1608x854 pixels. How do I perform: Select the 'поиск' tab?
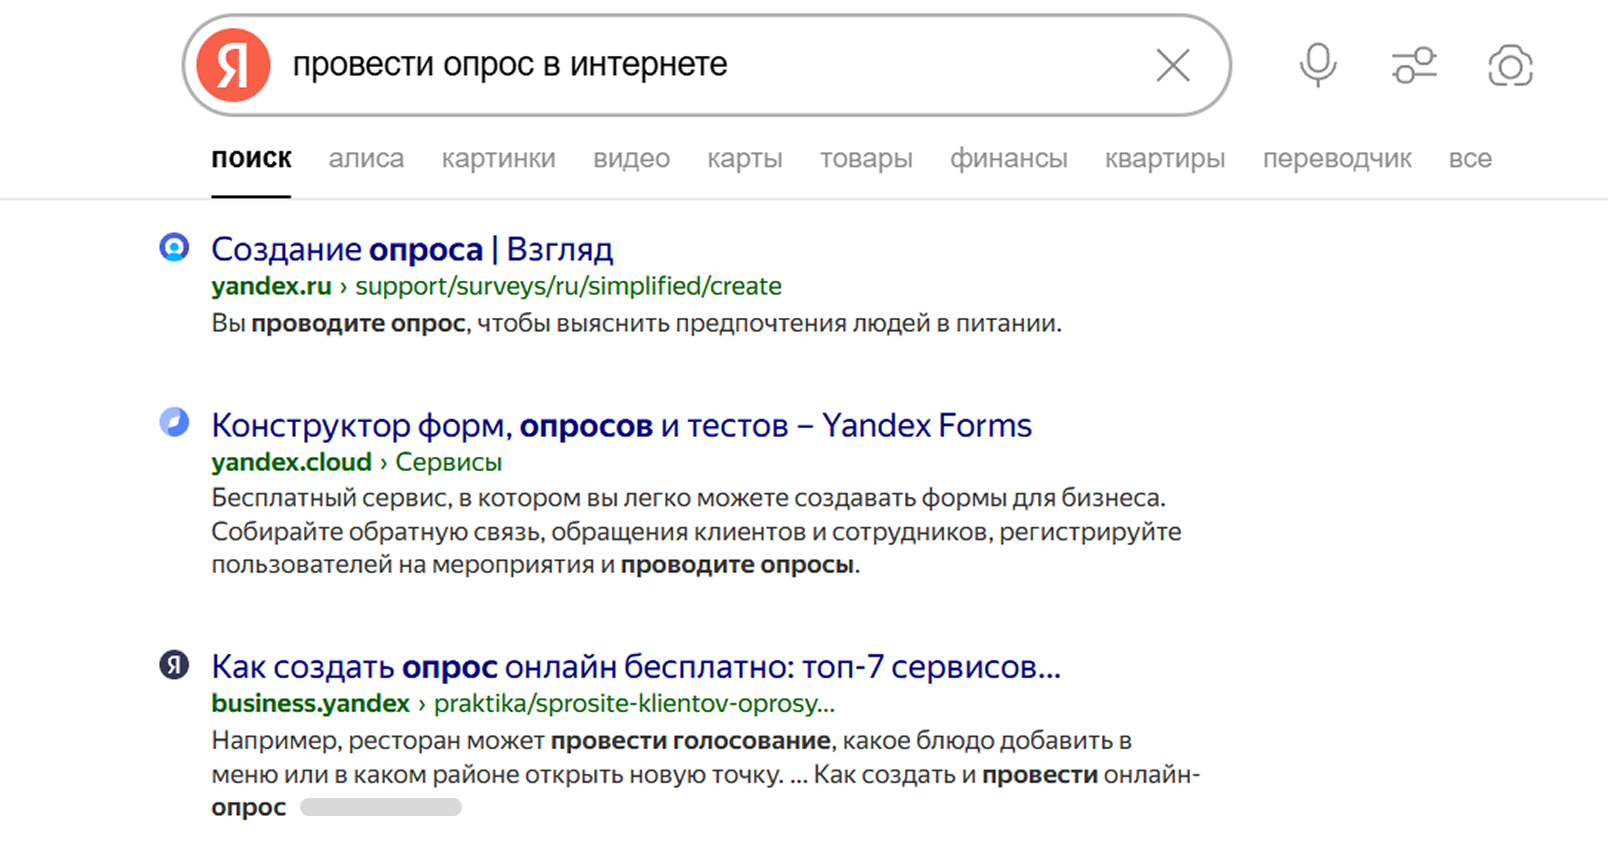coord(251,158)
